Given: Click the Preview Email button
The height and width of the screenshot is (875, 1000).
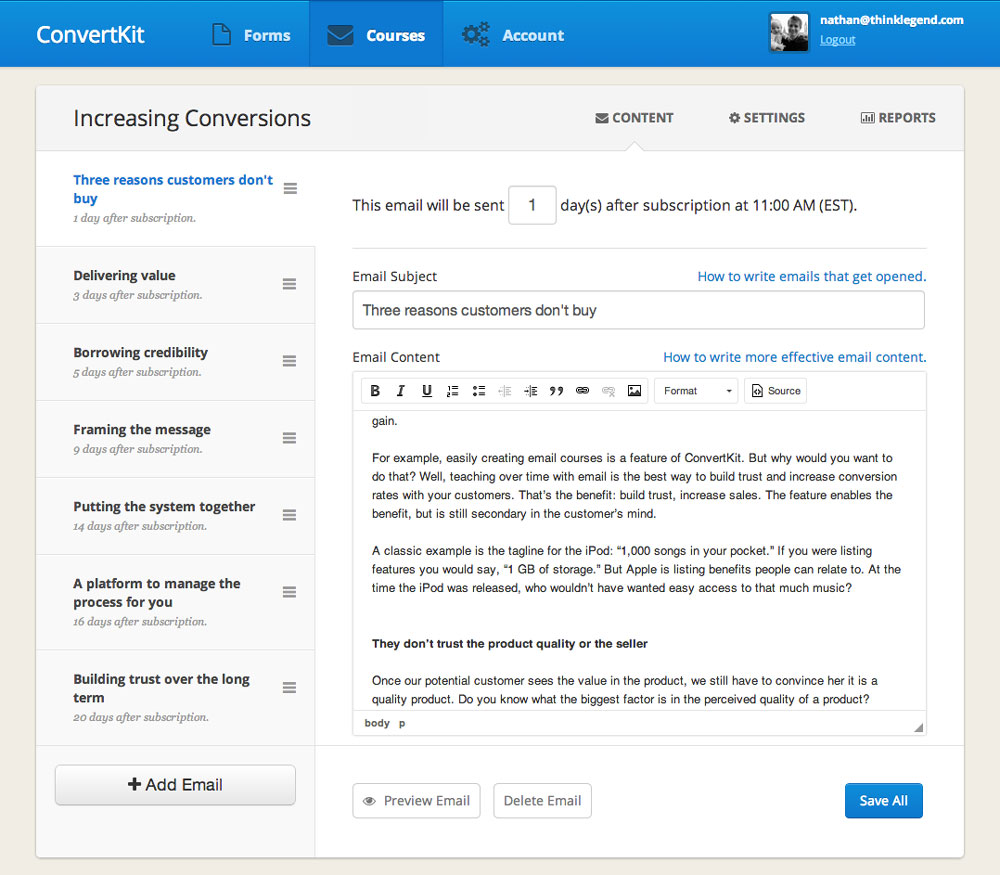Looking at the screenshot, I should [x=416, y=801].
